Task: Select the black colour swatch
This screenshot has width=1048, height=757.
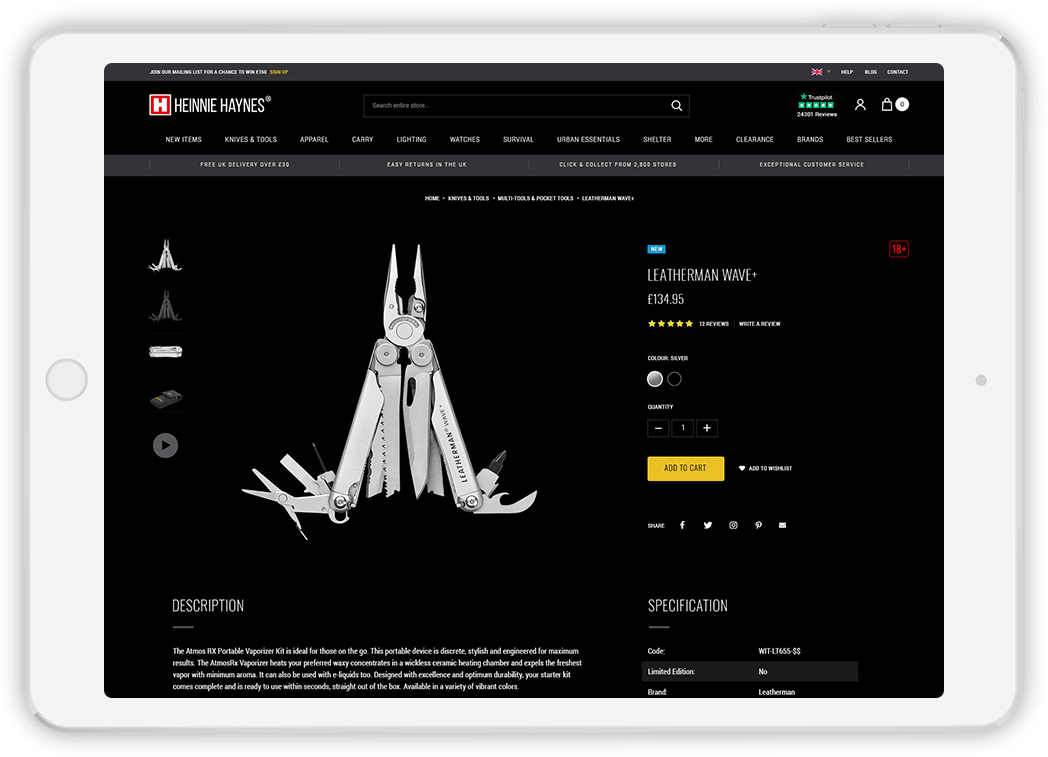Action: click(x=674, y=379)
